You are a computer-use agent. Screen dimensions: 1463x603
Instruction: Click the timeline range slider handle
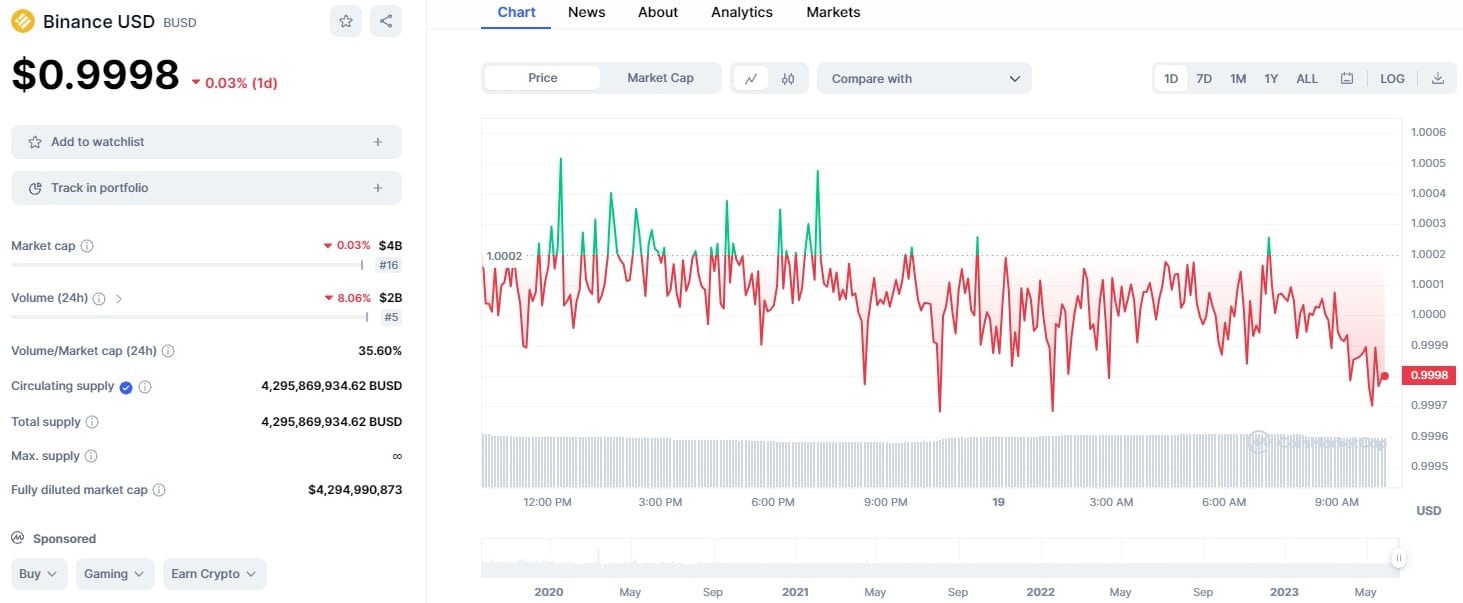click(1398, 559)
